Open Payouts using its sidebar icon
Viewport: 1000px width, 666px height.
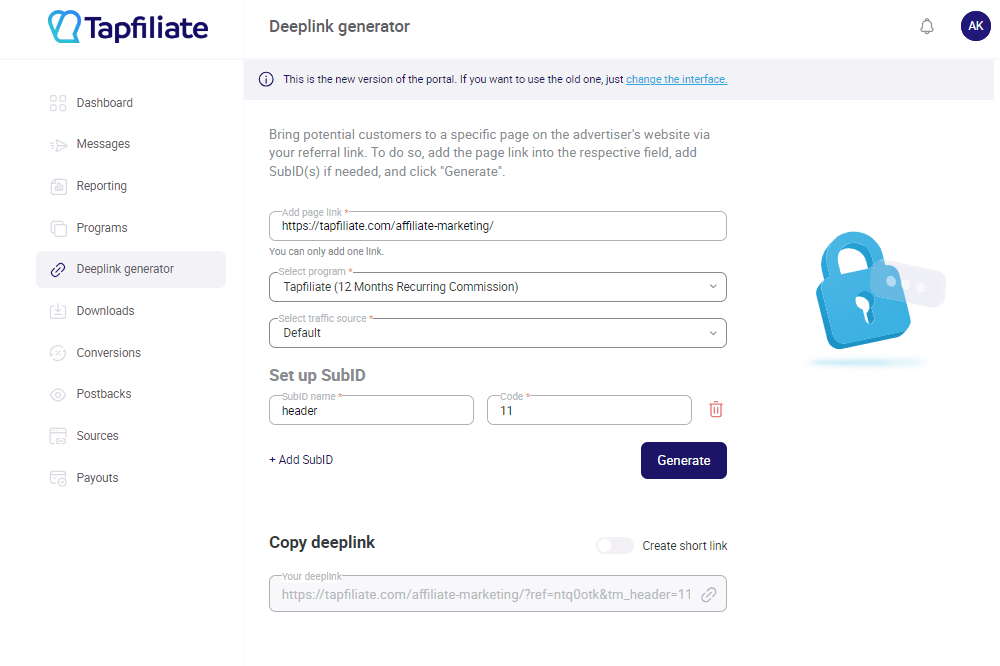point(57,477)
